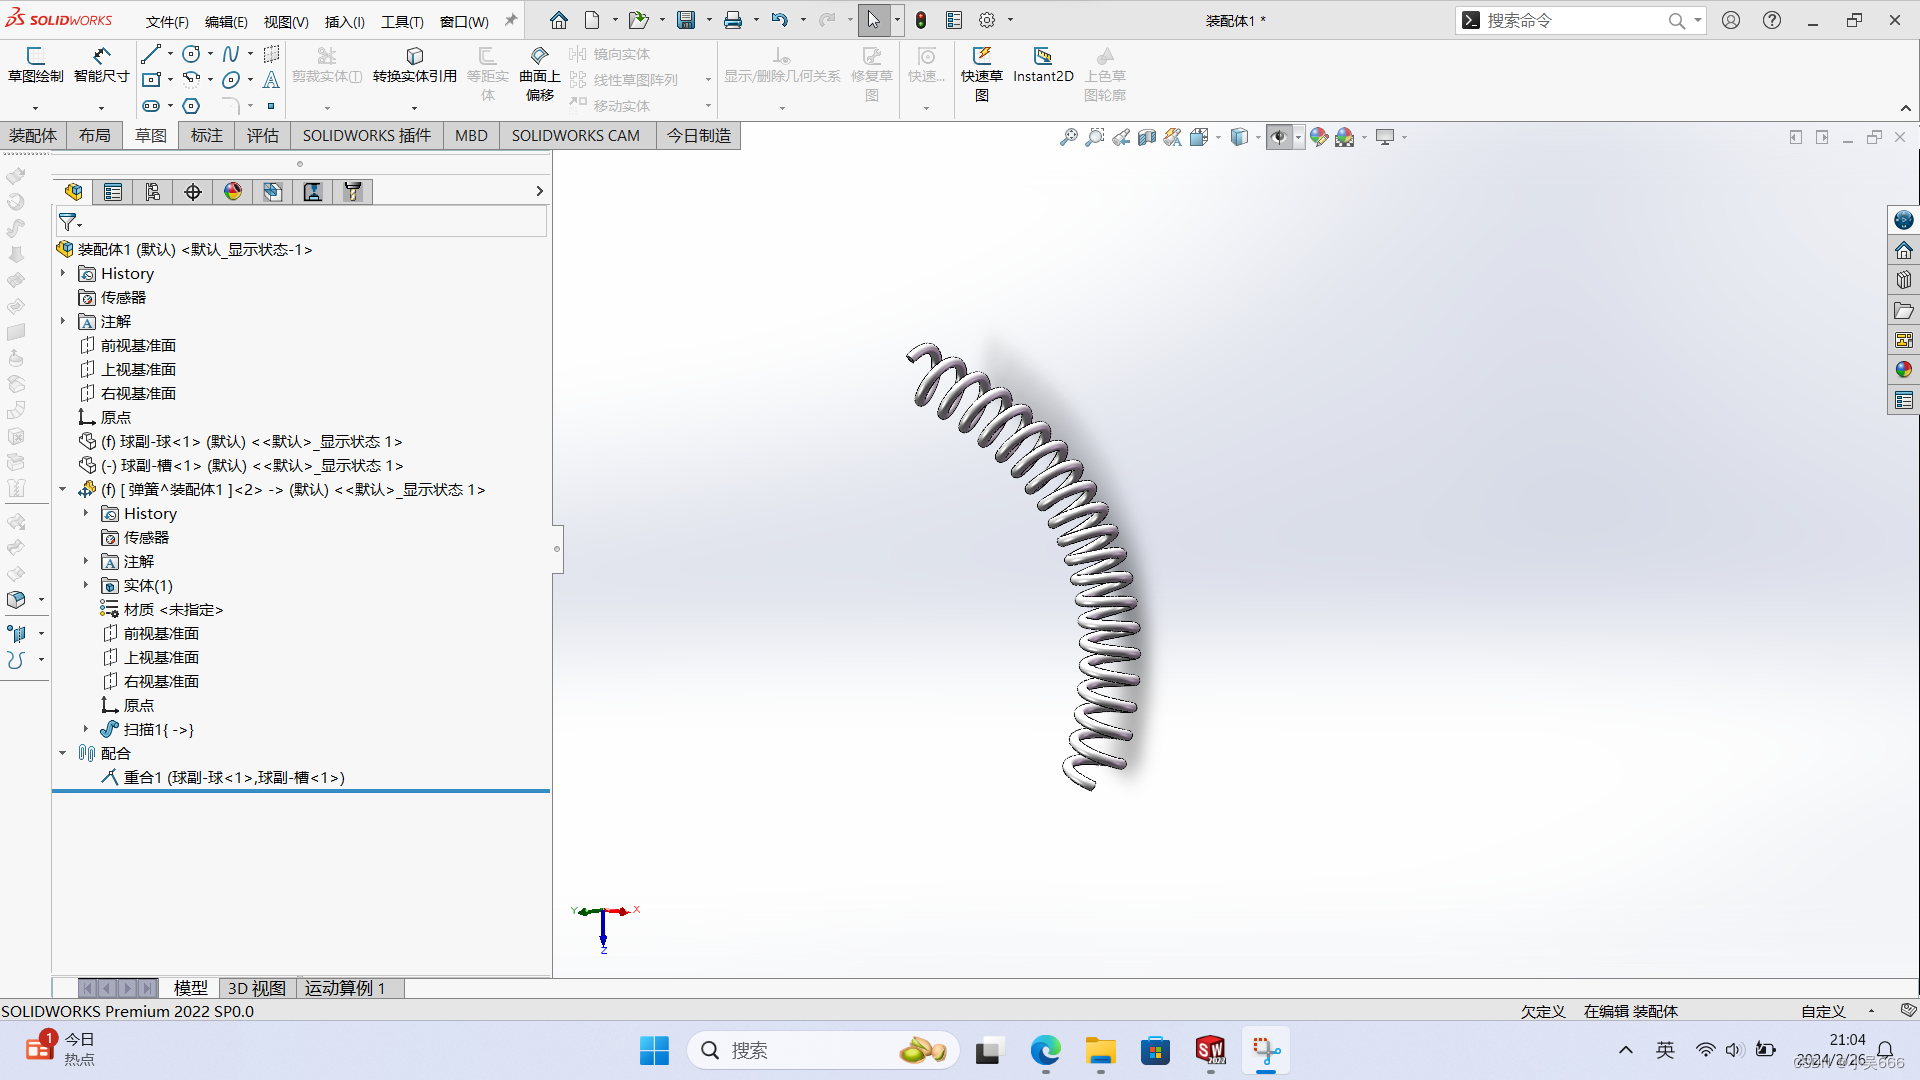
Task: Expand the 扫描1 sweep feature
Action: click(86, 729)
